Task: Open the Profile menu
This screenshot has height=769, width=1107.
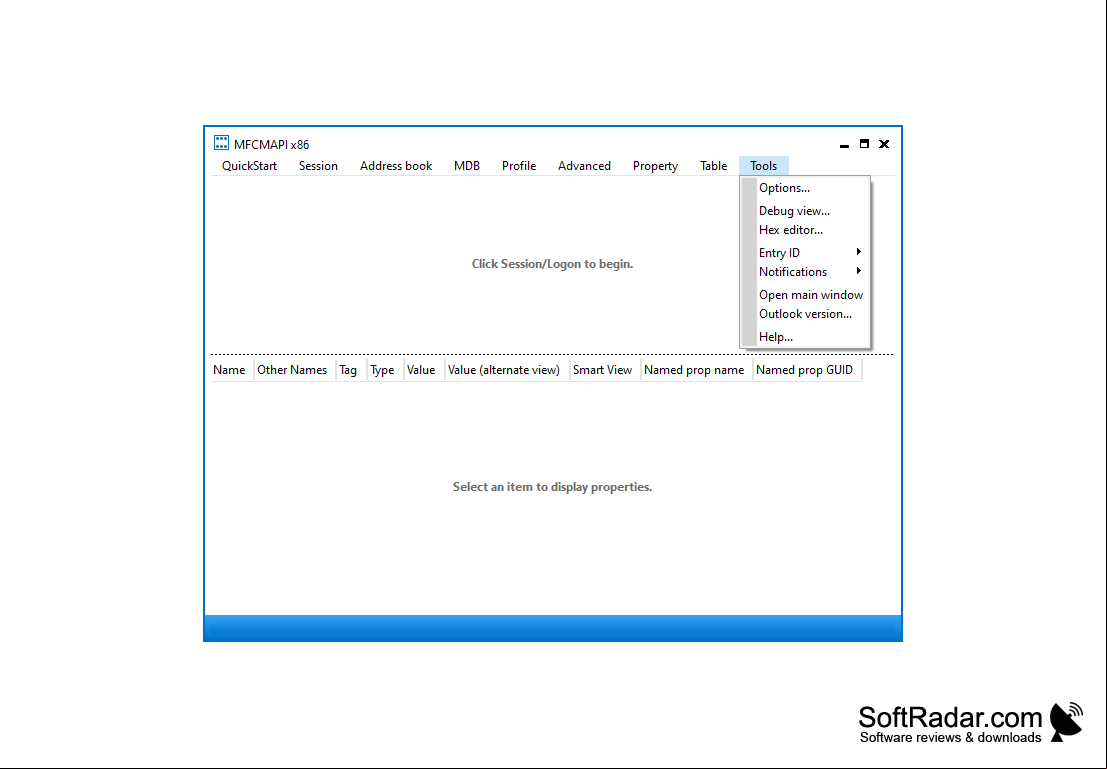Action: pyautogui.click(x=519, y=166)
